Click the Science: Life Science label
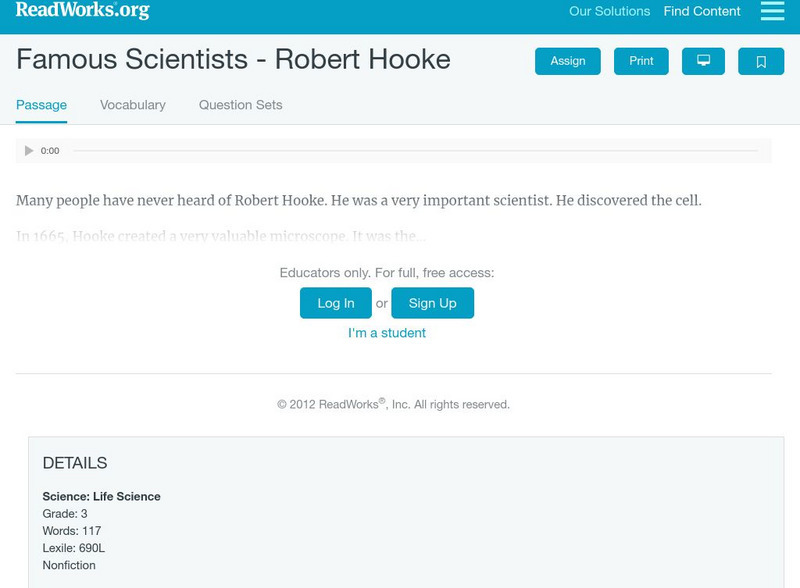The width and height of the screenshot is (800, 588). pyautogui.click(x=101, y=497)
